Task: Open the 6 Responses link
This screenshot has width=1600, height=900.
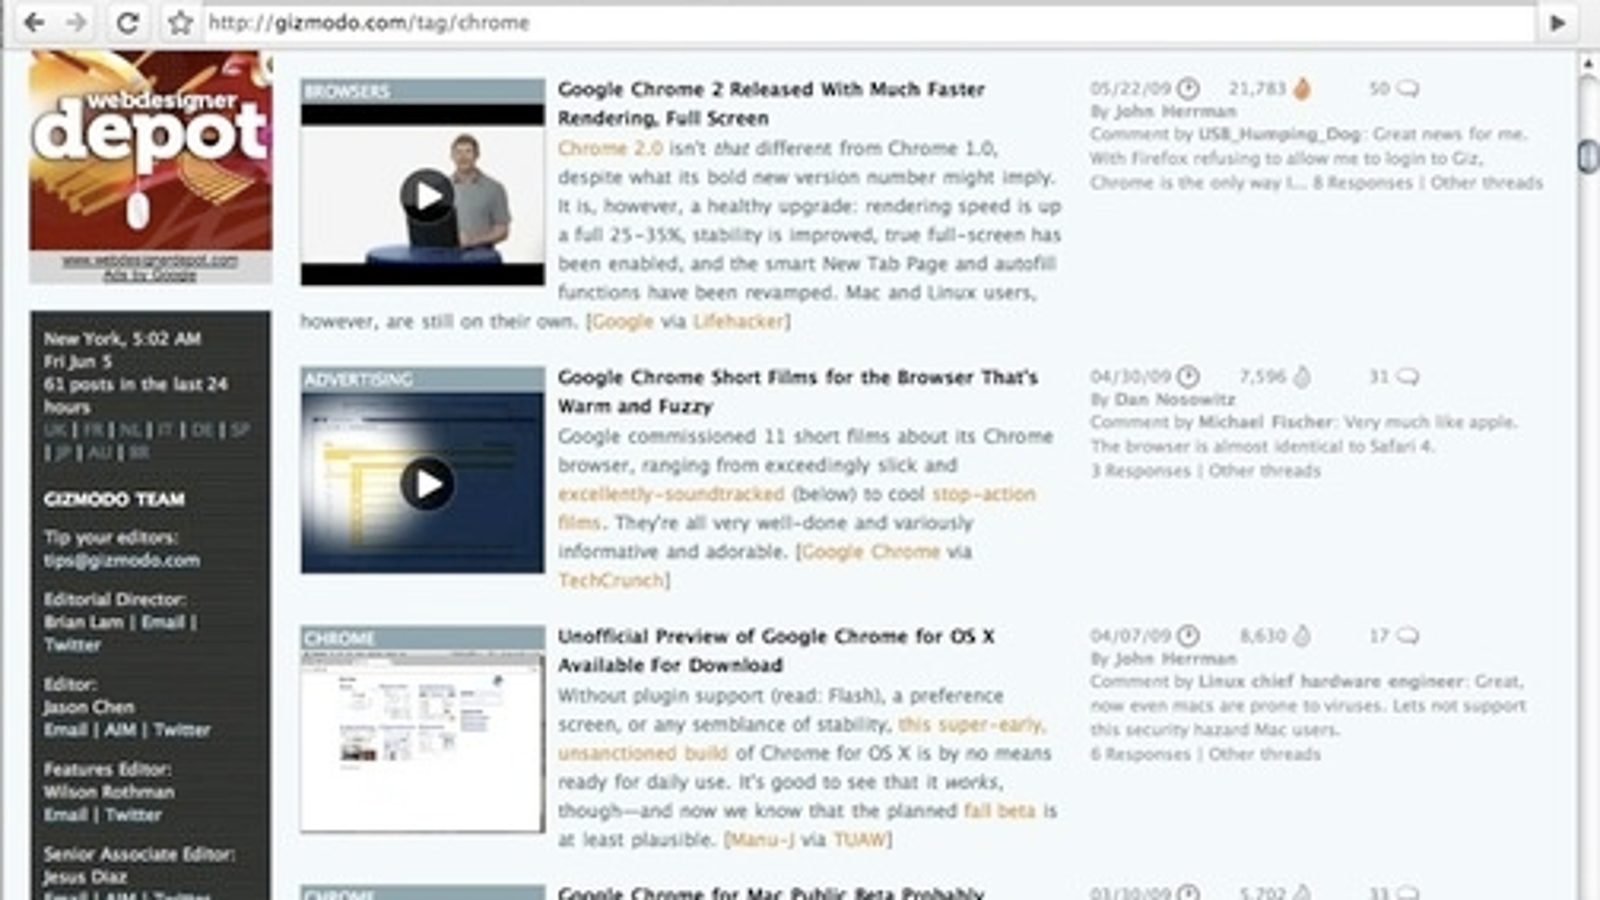Action: tap(1140, 753)
